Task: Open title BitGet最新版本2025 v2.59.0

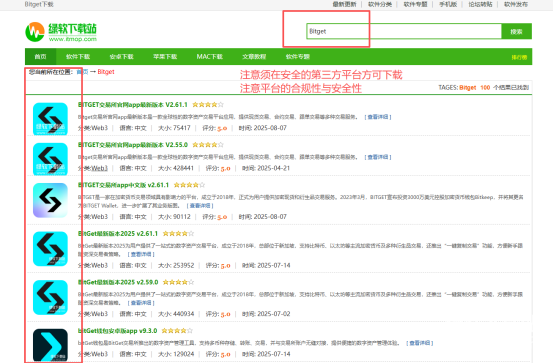Action: (118, 282)
